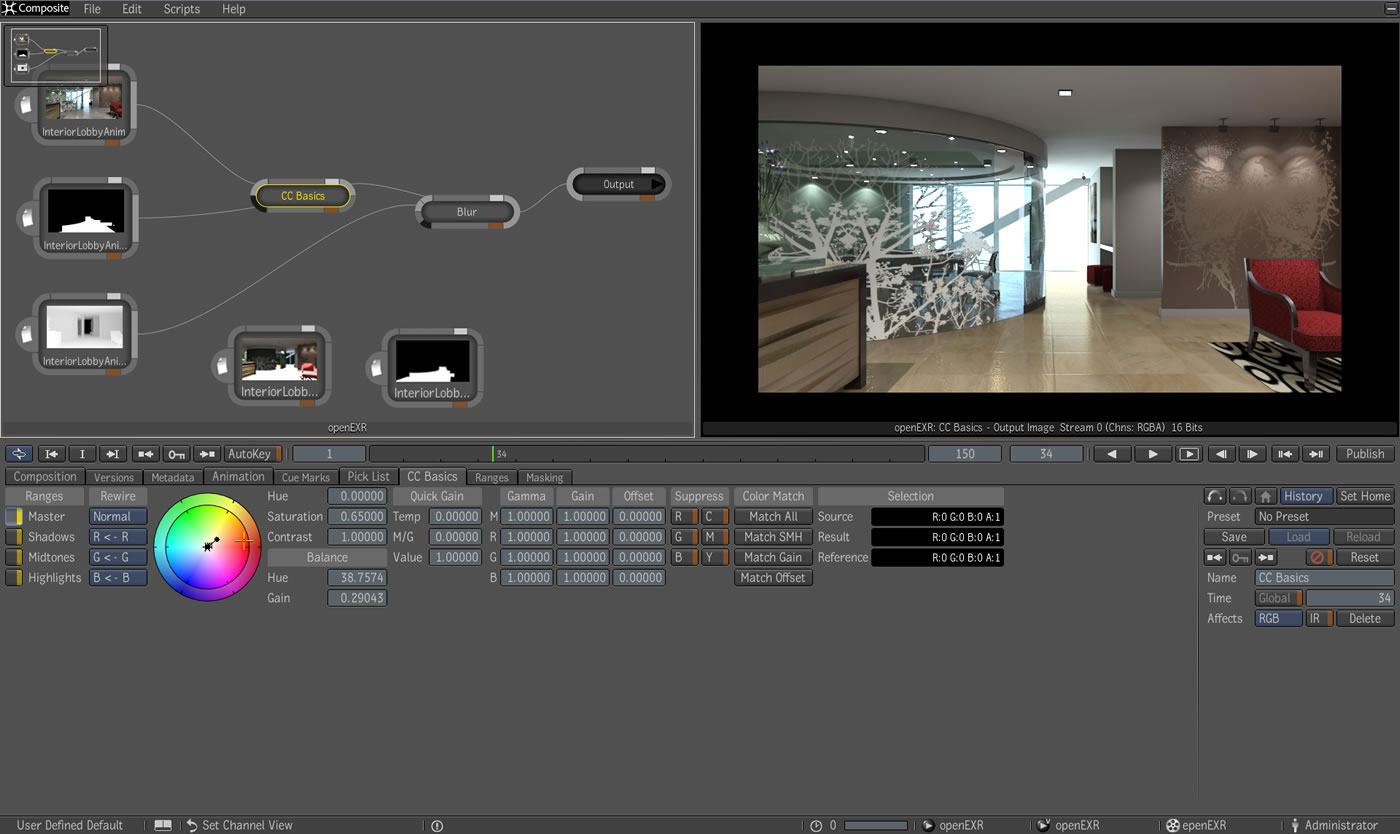
Task: Step to the next frame
Action: 1252,454
